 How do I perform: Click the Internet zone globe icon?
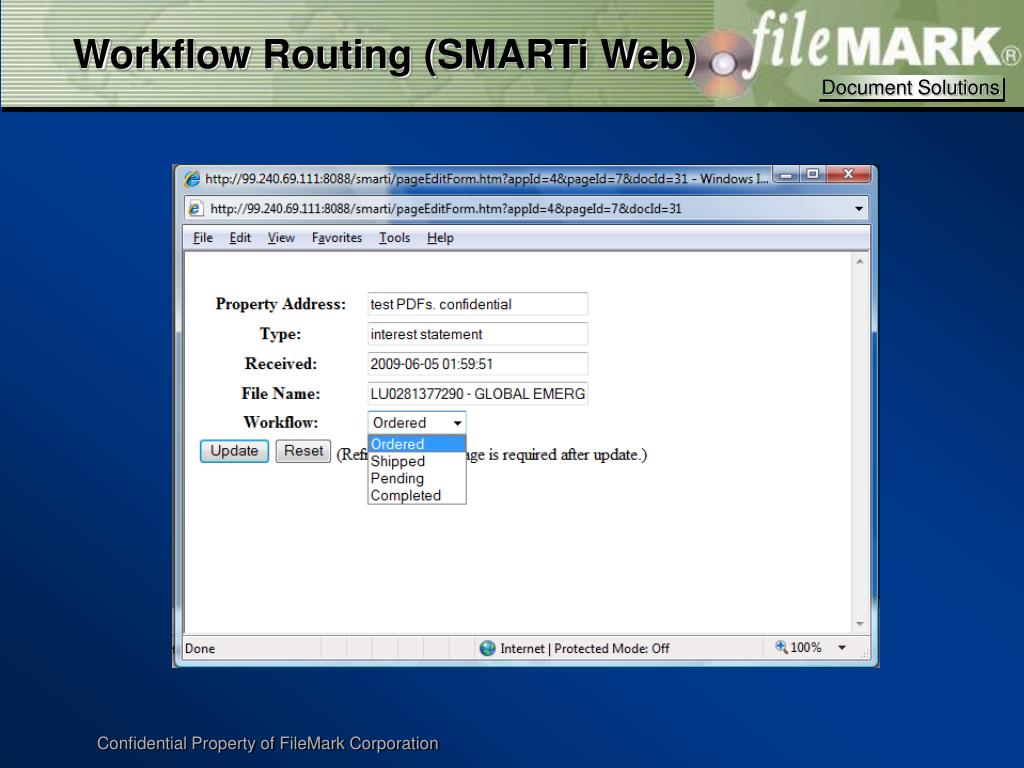point(487,648)
